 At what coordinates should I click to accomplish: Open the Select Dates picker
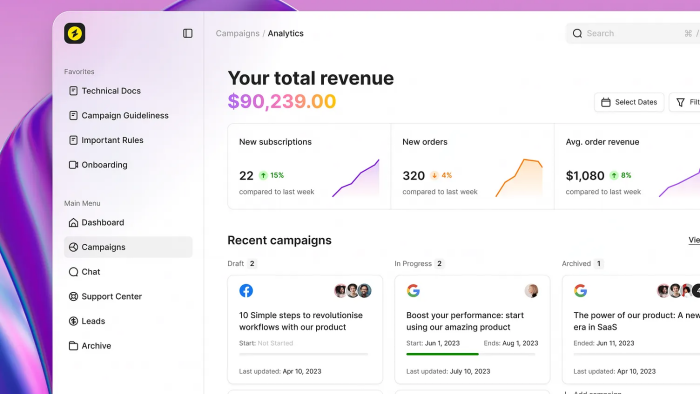629,102
